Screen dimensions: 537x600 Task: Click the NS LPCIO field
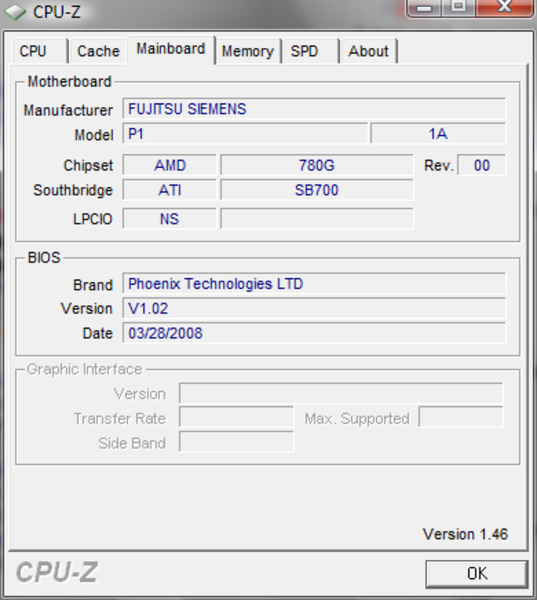[170, 219]
